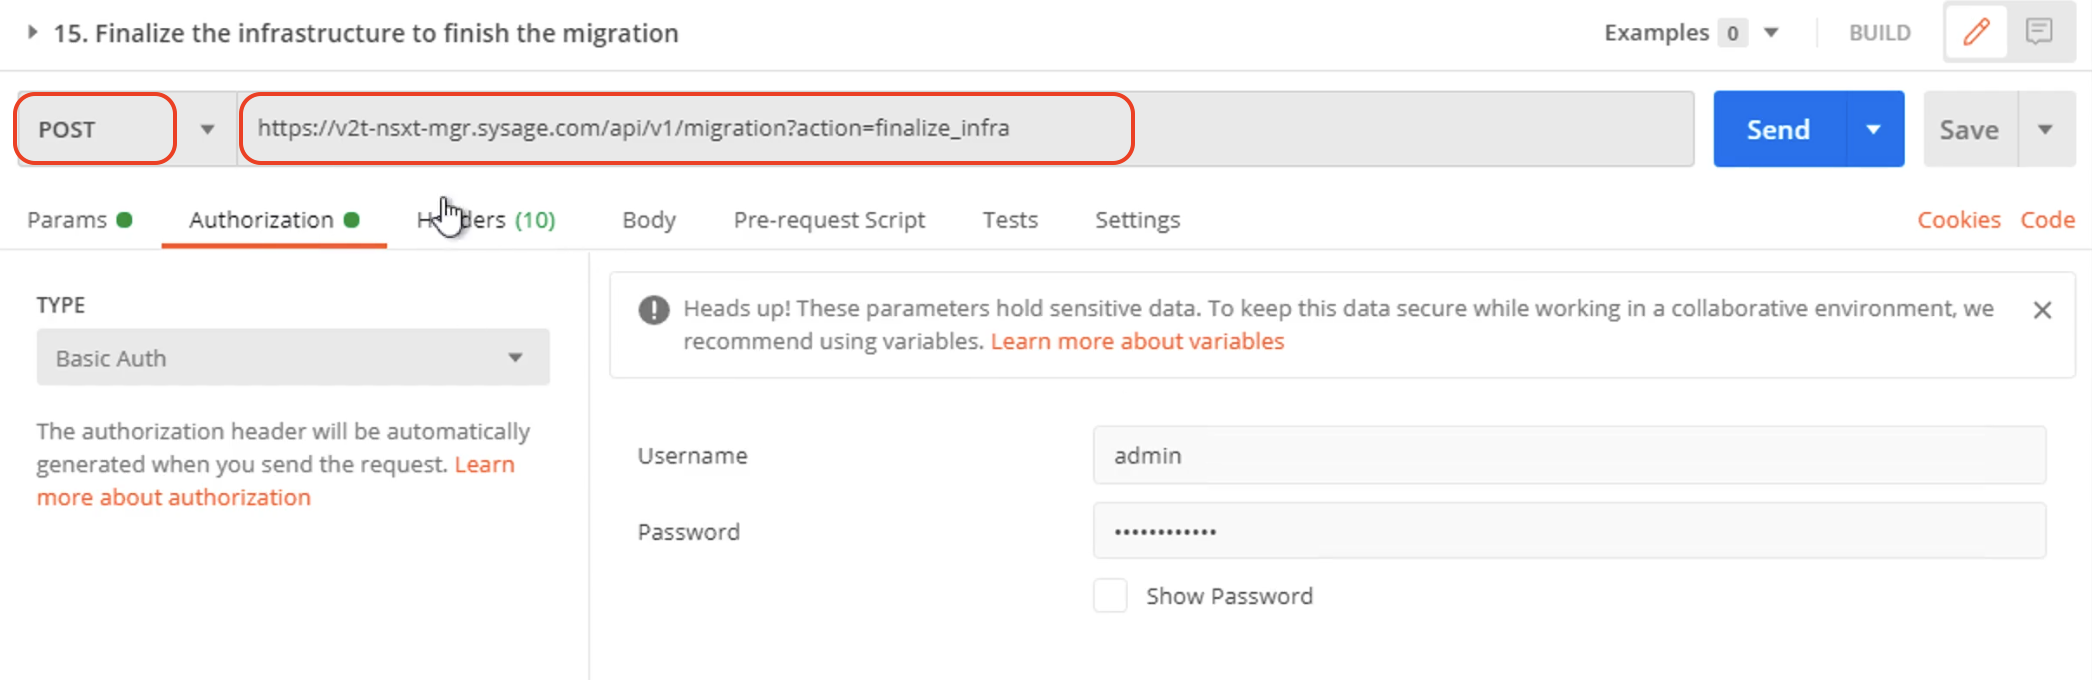
Task: Click the Username input field
Action: 1569,455
